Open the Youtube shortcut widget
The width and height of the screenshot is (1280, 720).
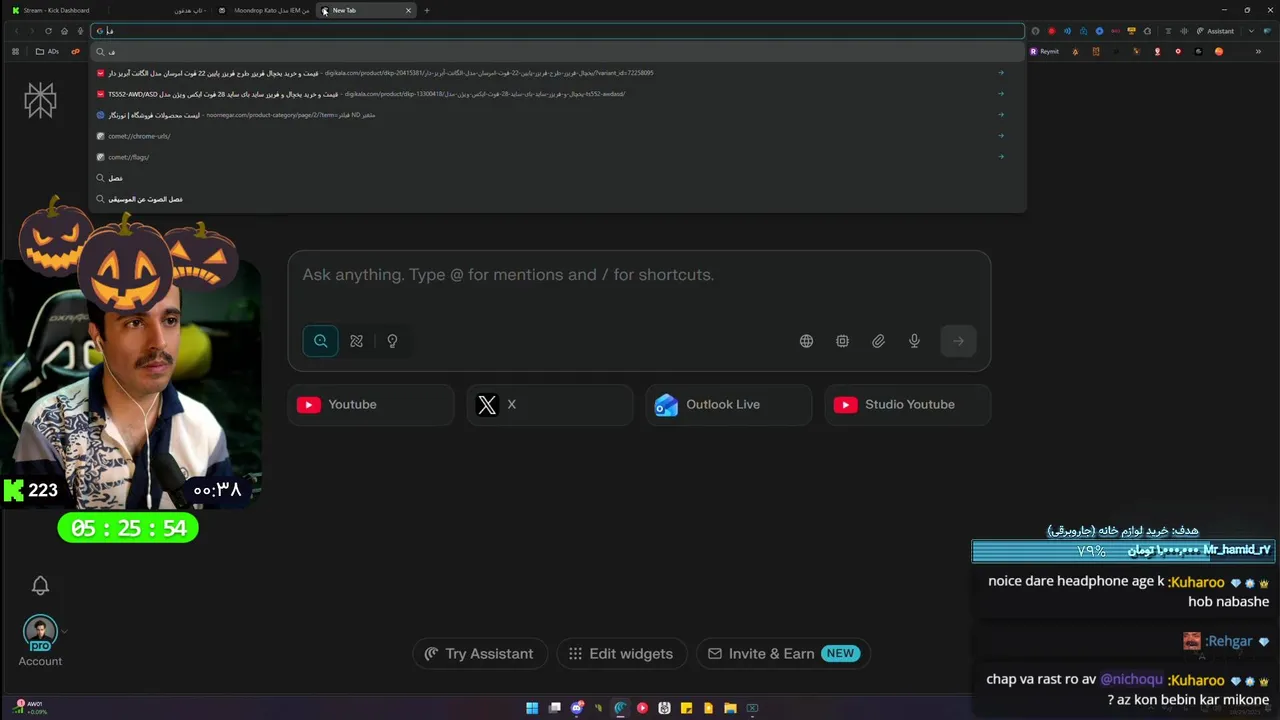pyautogui.click(x=371, y=405)
